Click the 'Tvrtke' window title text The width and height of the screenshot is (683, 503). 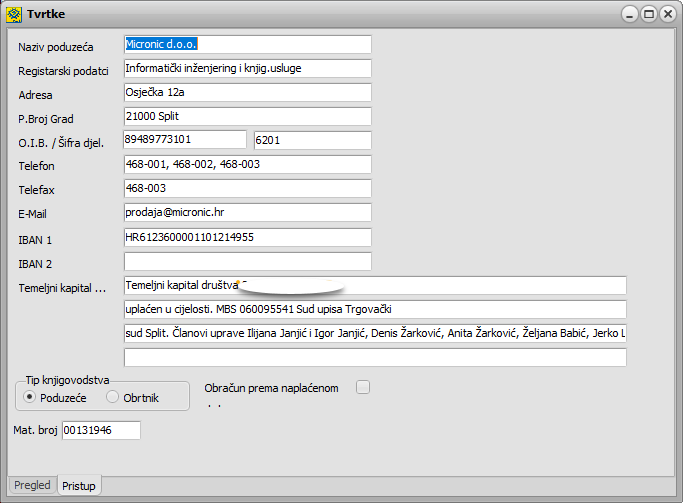click(x=46, y=14)
